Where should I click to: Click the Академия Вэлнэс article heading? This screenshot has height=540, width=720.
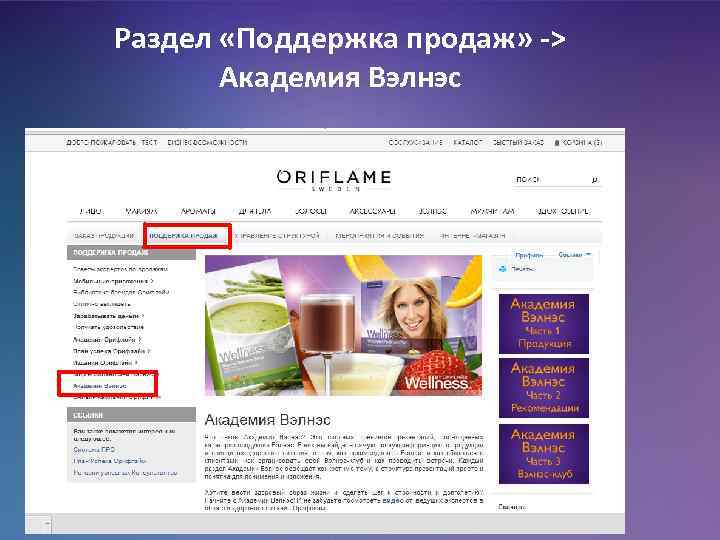point(267,420)
